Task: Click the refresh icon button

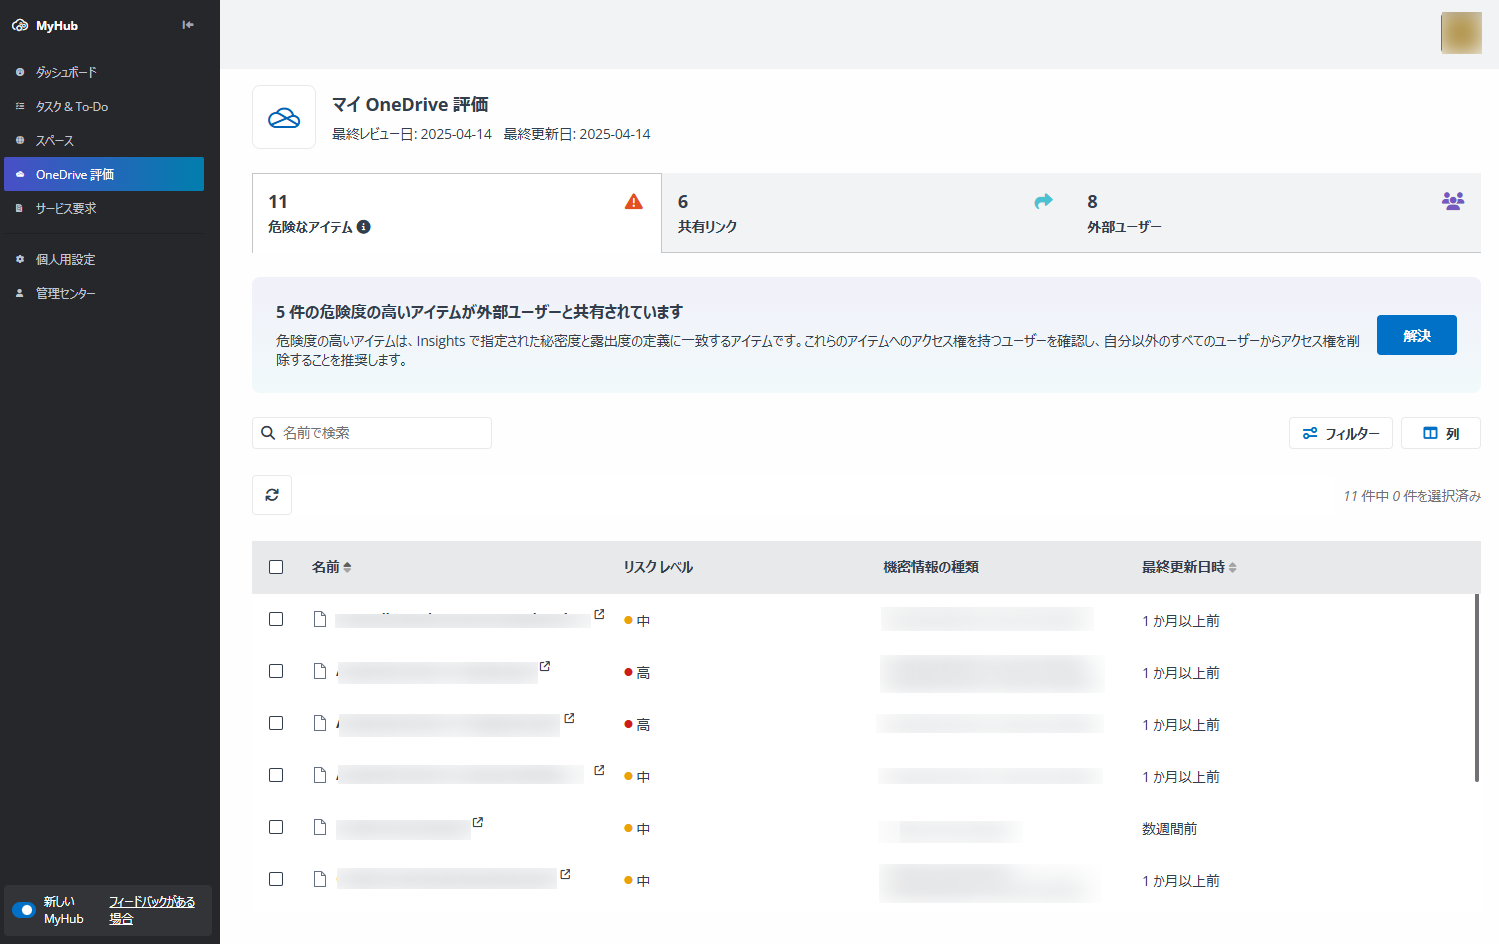Action: tap(272, 495)
